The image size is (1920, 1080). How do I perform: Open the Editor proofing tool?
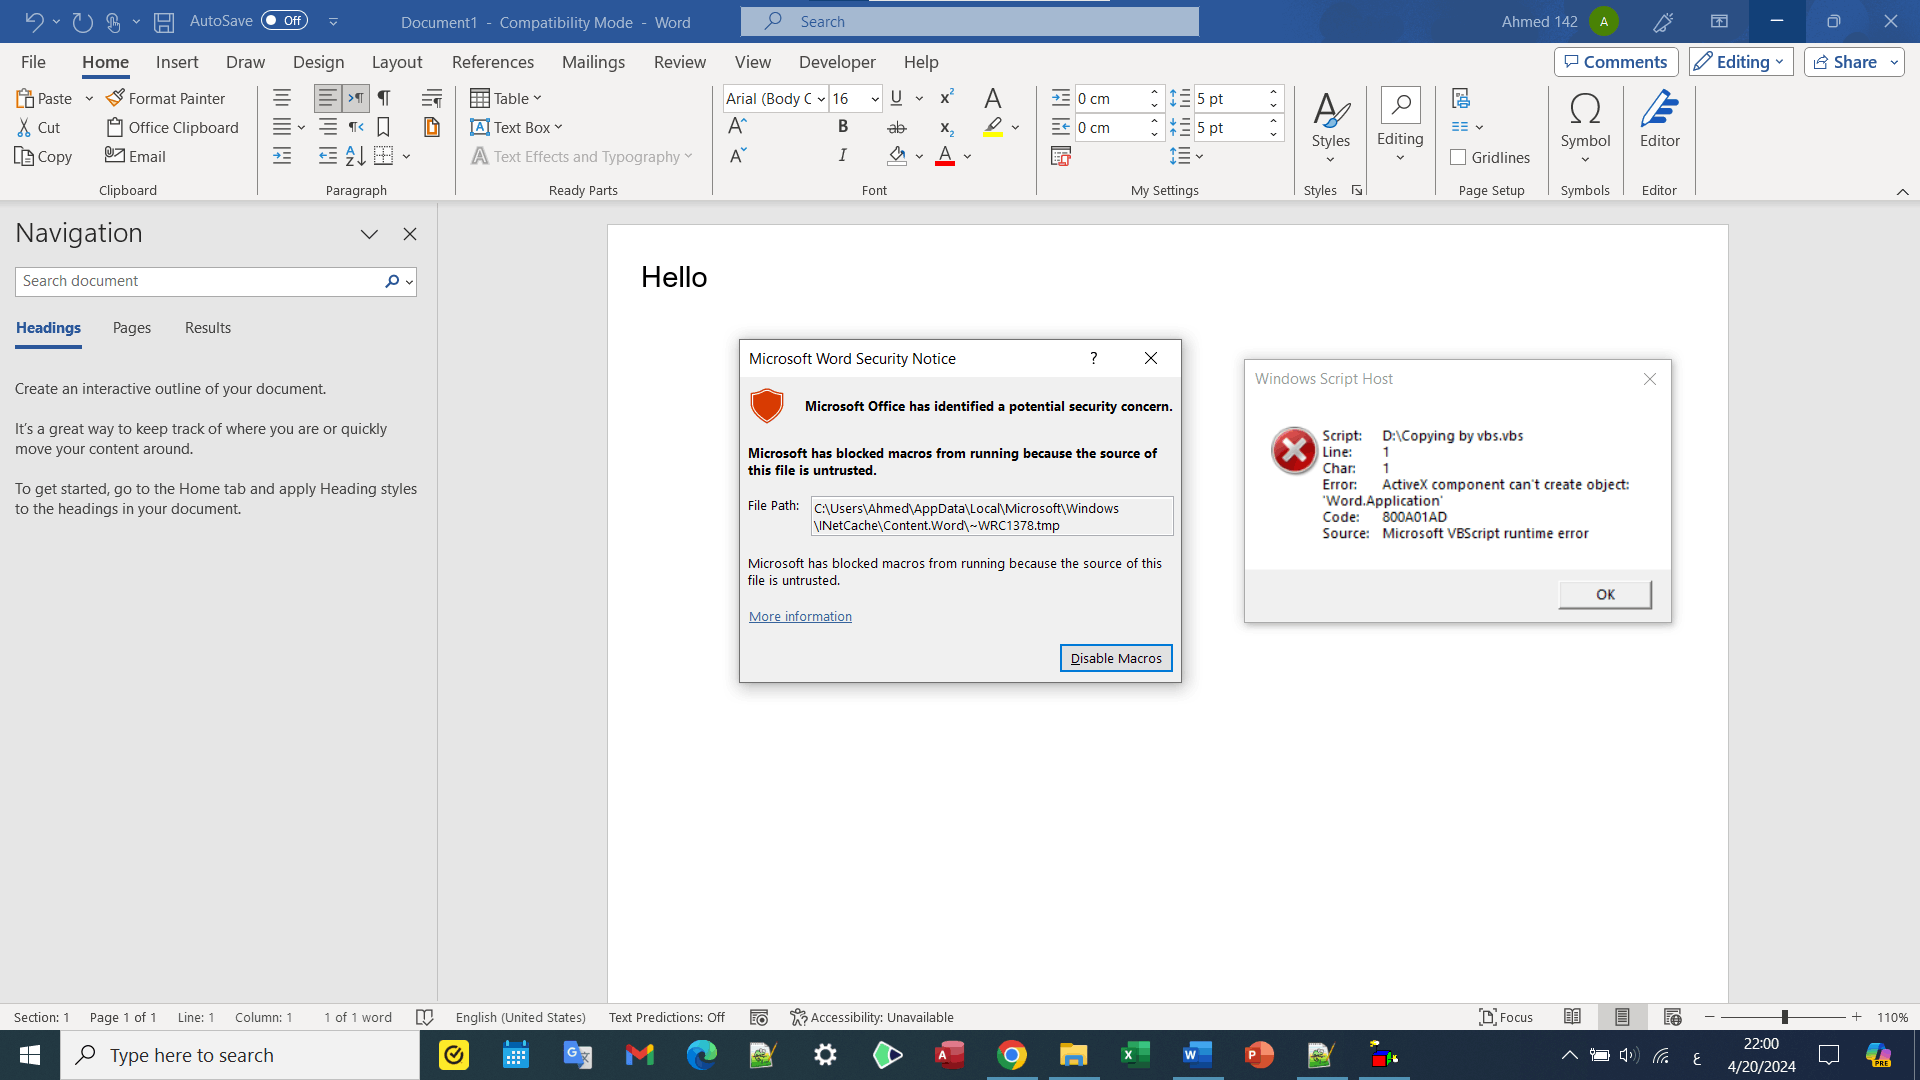(x=1659, y=120)
